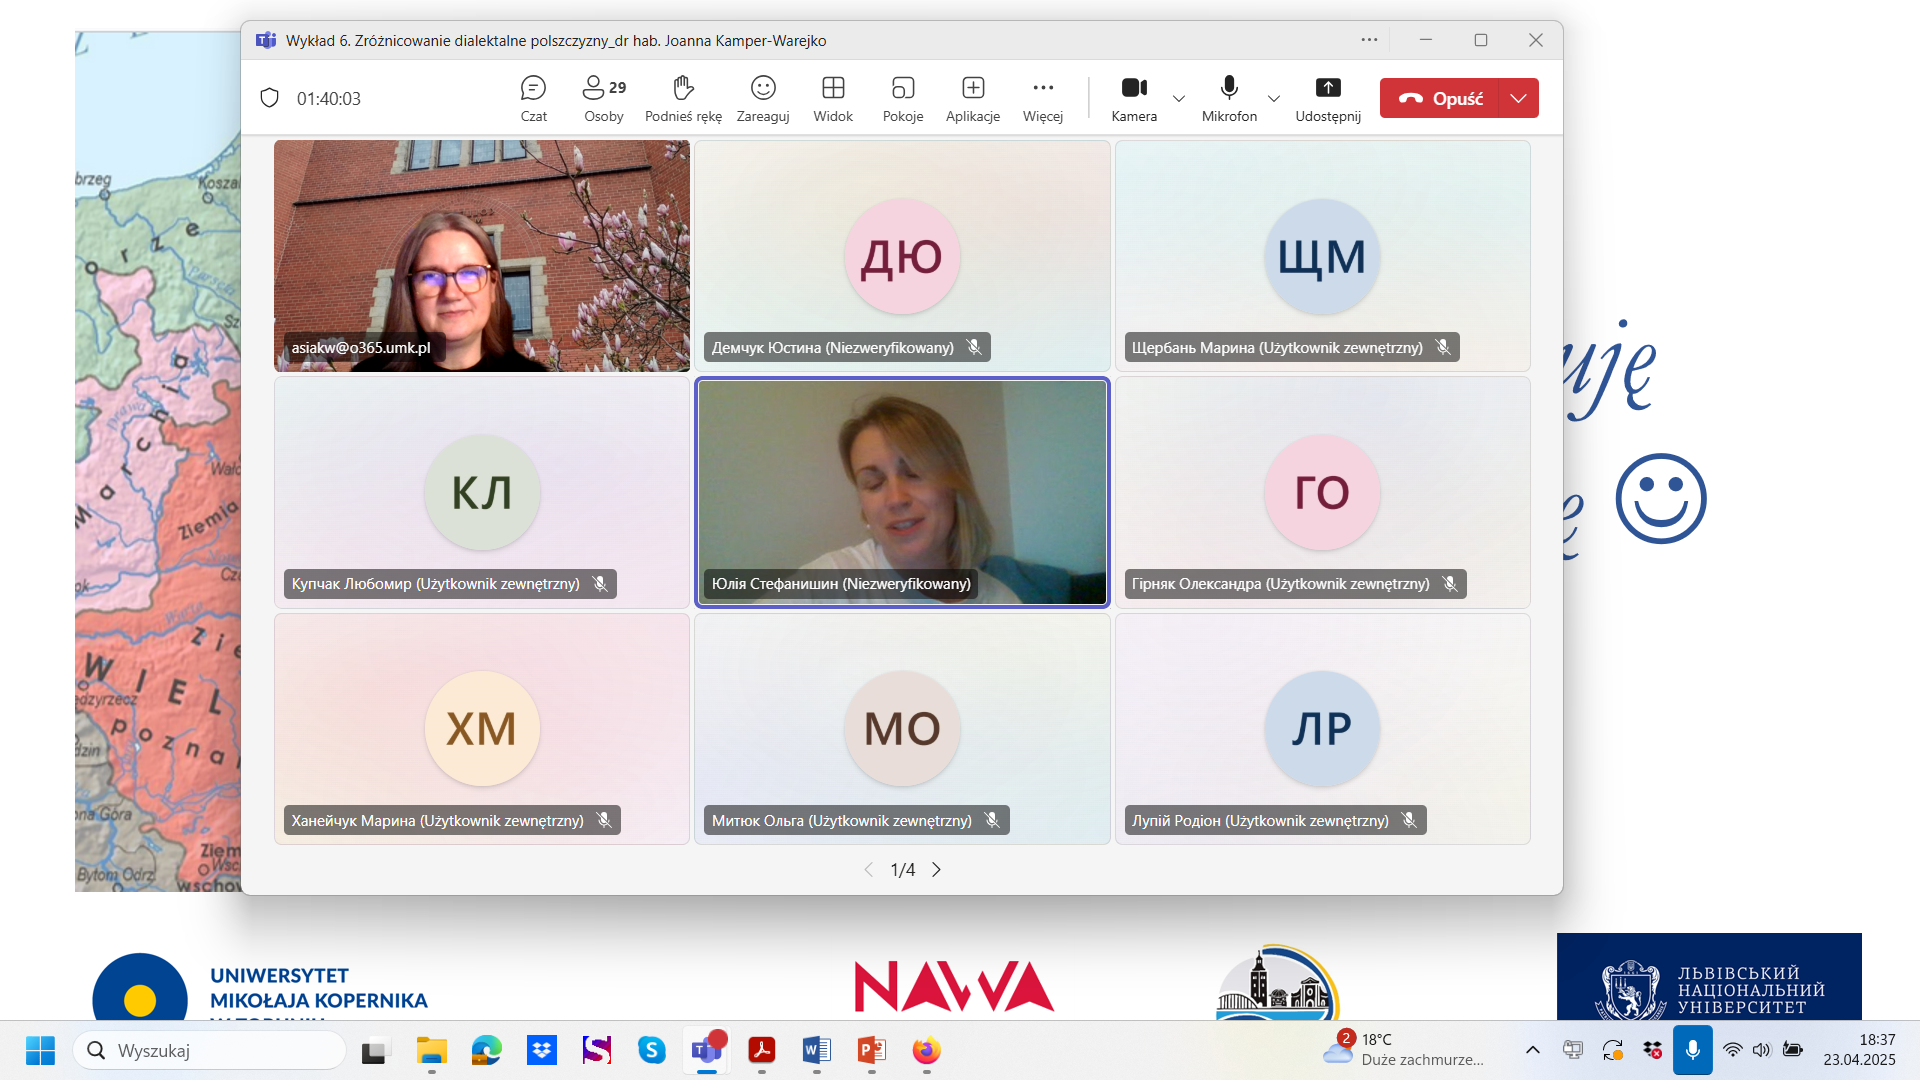Toggle the Kamera on or off

point(1134,98)
